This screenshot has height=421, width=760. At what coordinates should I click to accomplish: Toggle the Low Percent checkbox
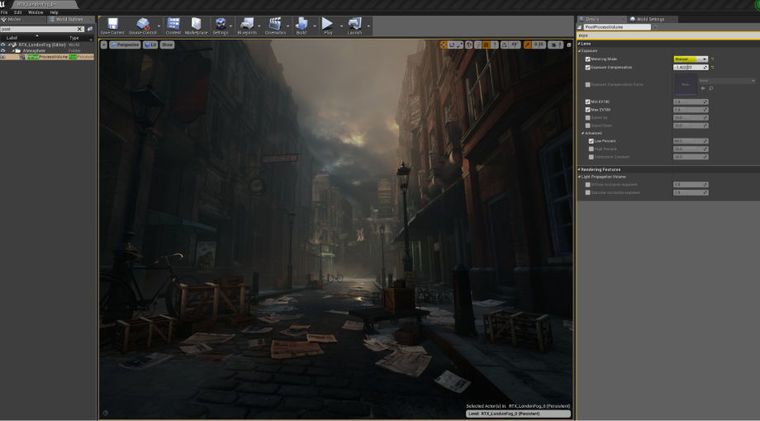(x=591, y=141)
